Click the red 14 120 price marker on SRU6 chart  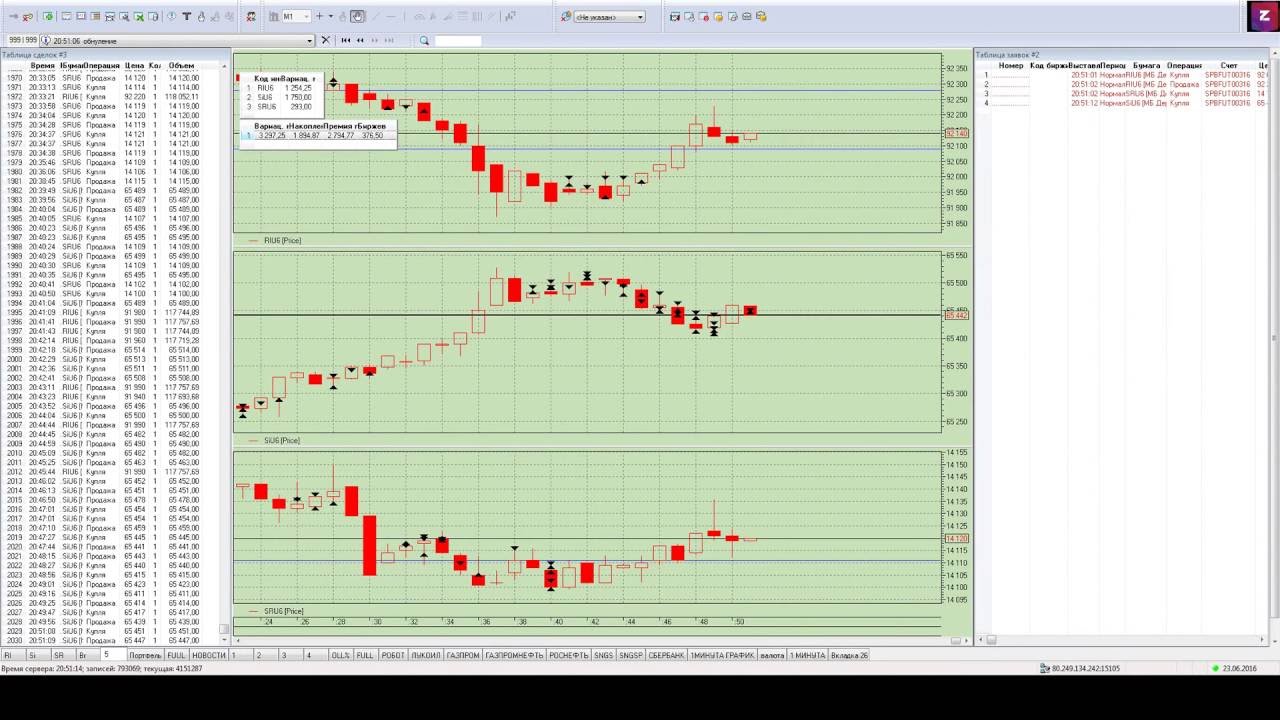(956, 539)
